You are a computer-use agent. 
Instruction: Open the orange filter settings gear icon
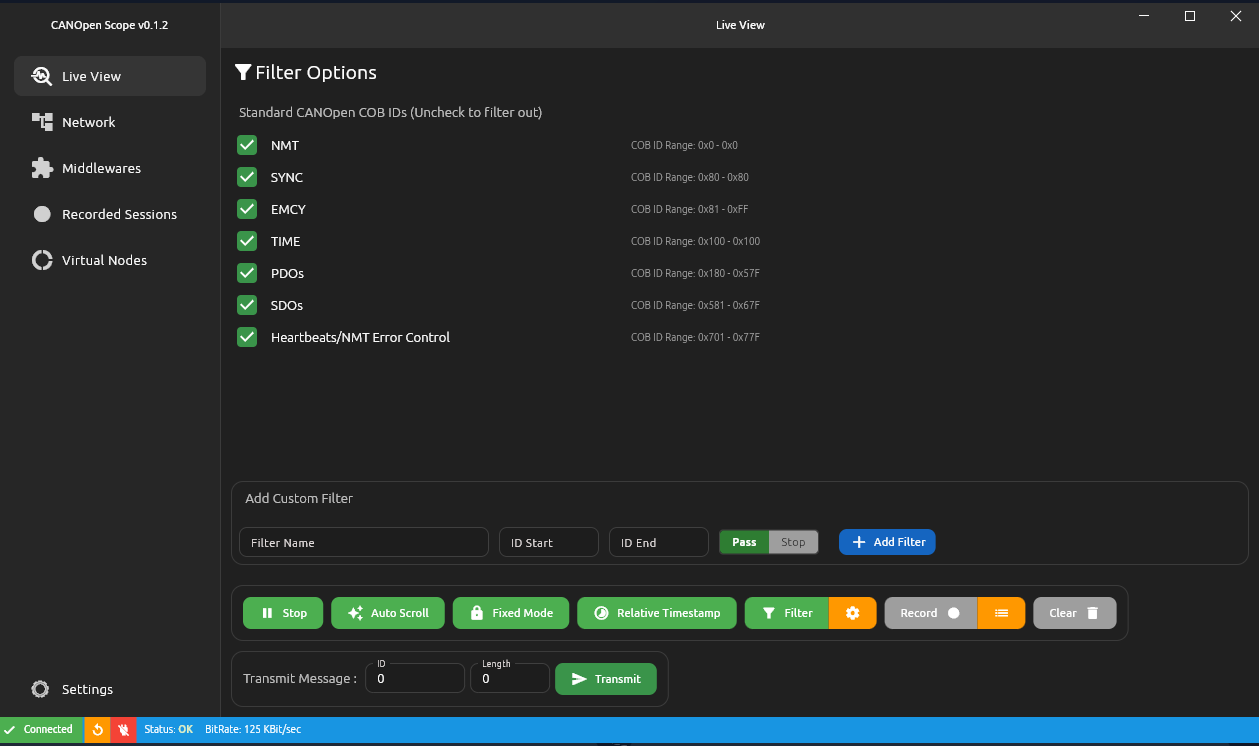click(852, 613)
